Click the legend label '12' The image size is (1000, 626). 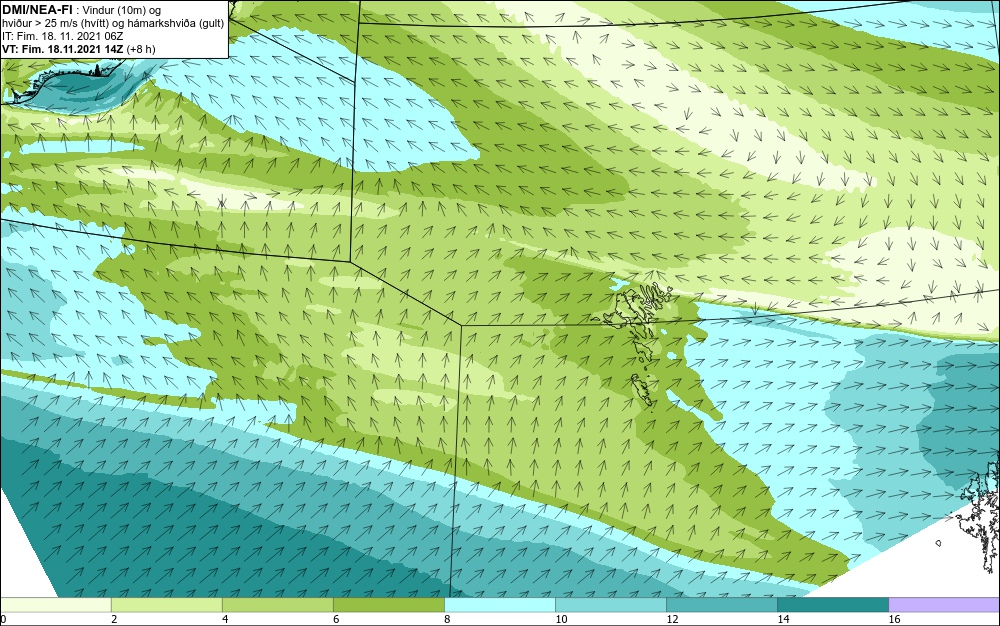pyautogui.click(x=672, y=619)
